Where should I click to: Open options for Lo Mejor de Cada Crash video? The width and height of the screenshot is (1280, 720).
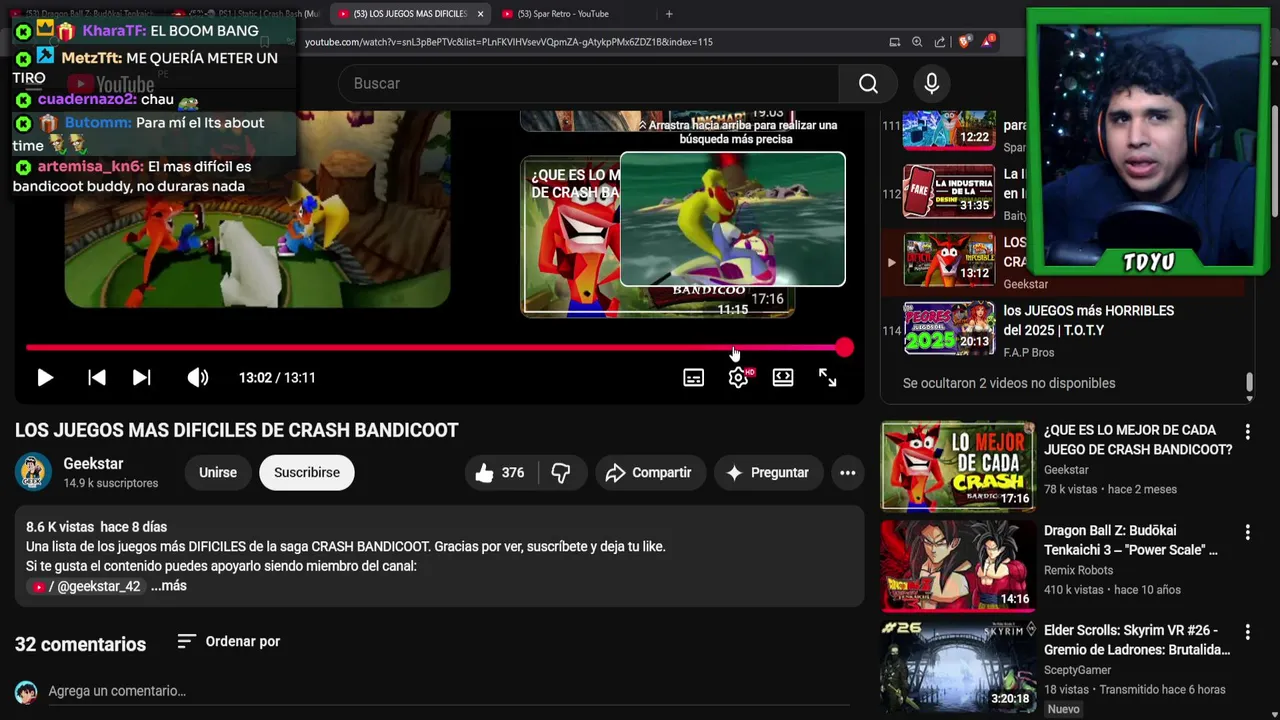coord(1247,432)
